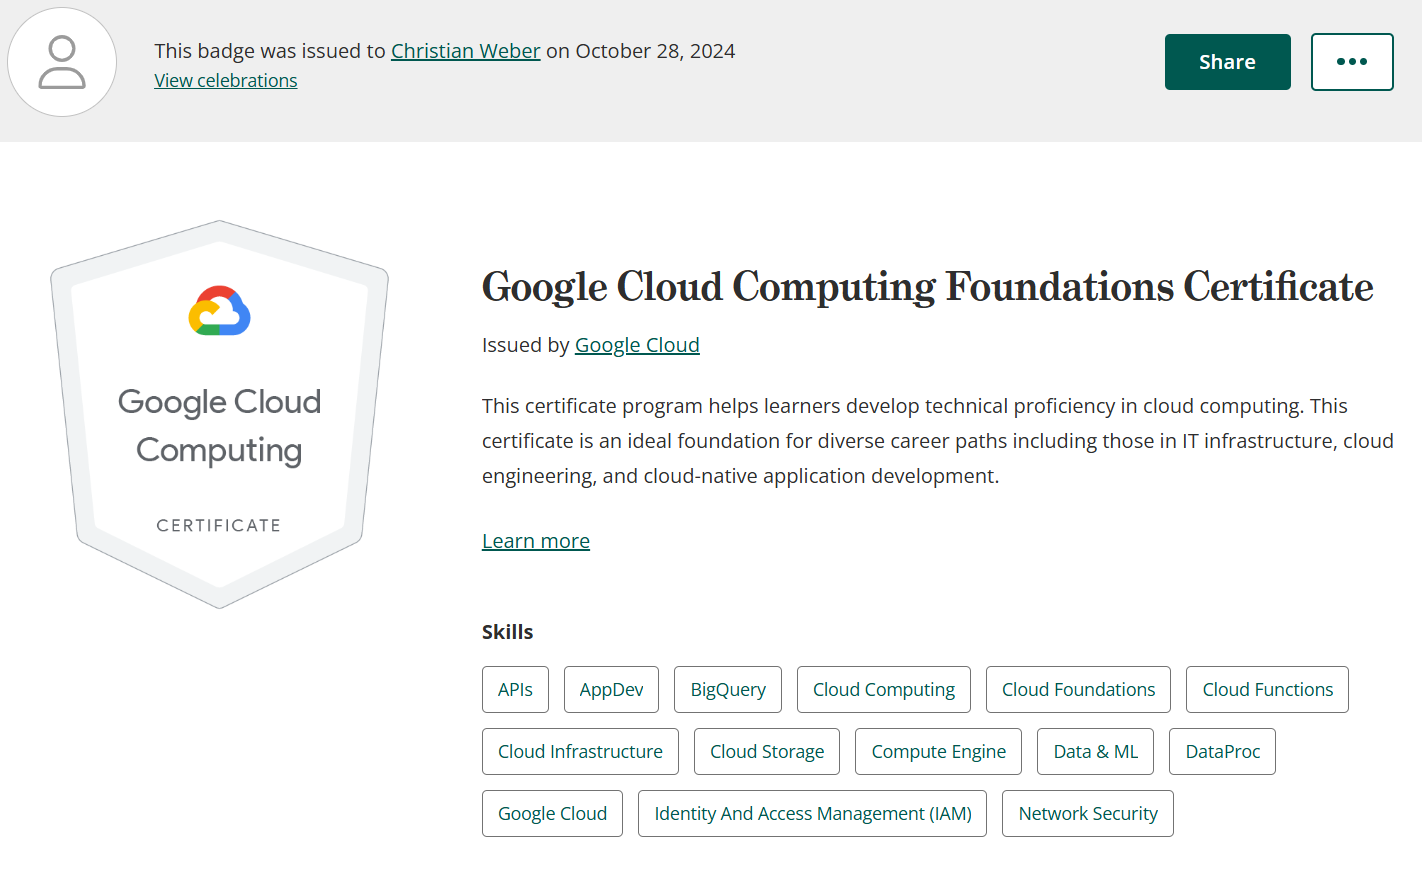Follow the Learn more link
The width and height of the screenshot is (1422, 875).
[536, 541]
